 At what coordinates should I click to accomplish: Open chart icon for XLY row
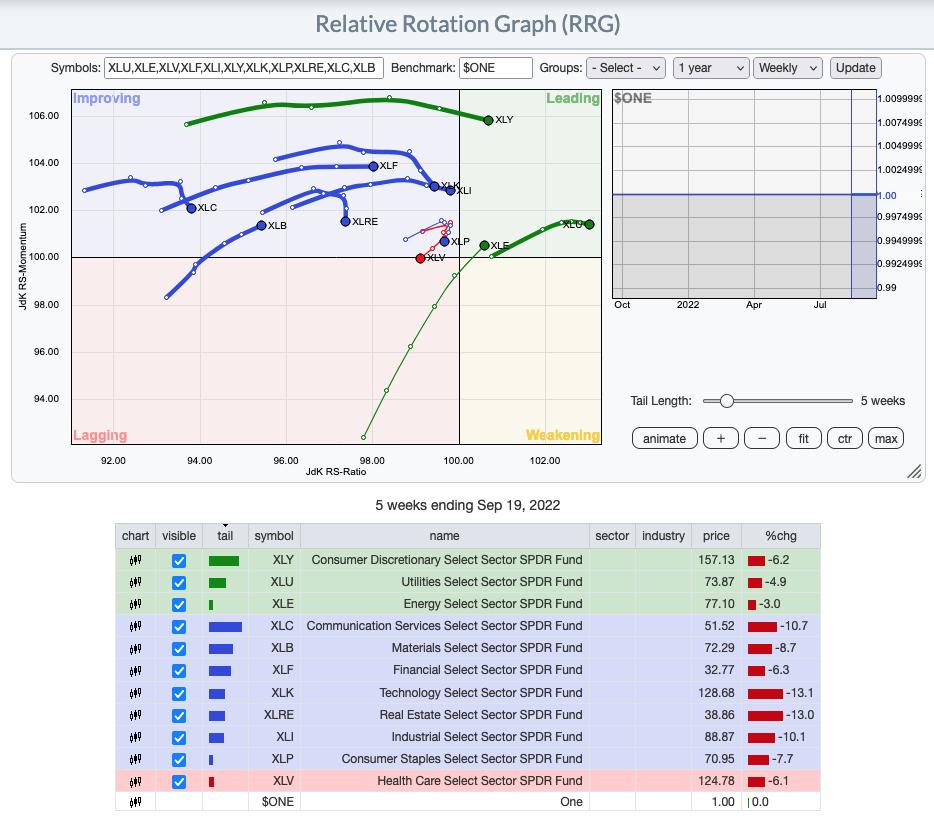coord(135,560)
